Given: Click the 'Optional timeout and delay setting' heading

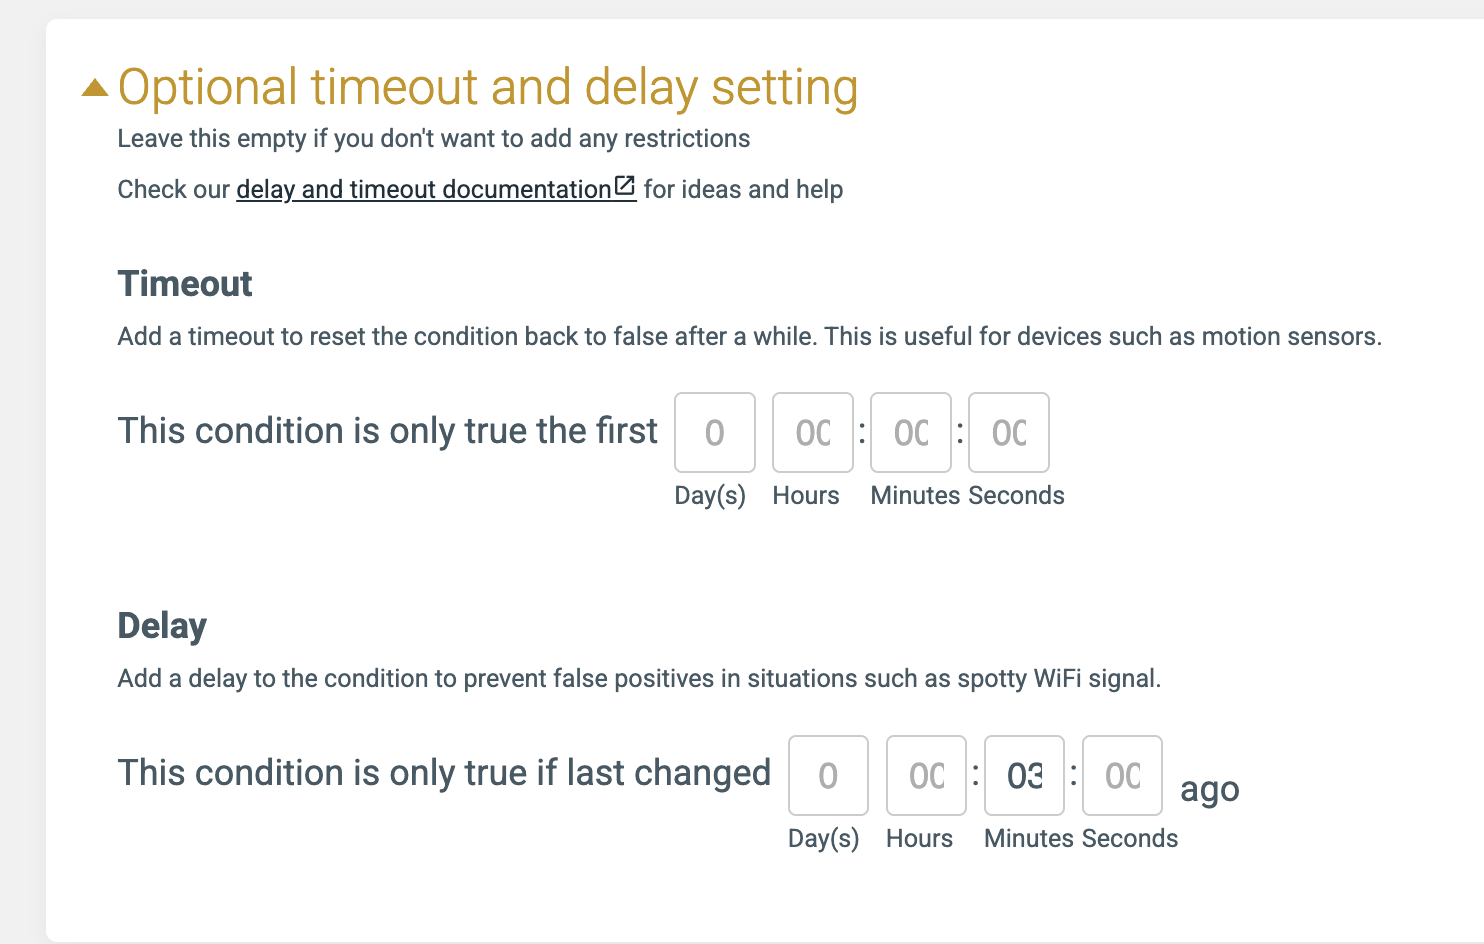Looking at the screenshot, I should pos(488,87).
